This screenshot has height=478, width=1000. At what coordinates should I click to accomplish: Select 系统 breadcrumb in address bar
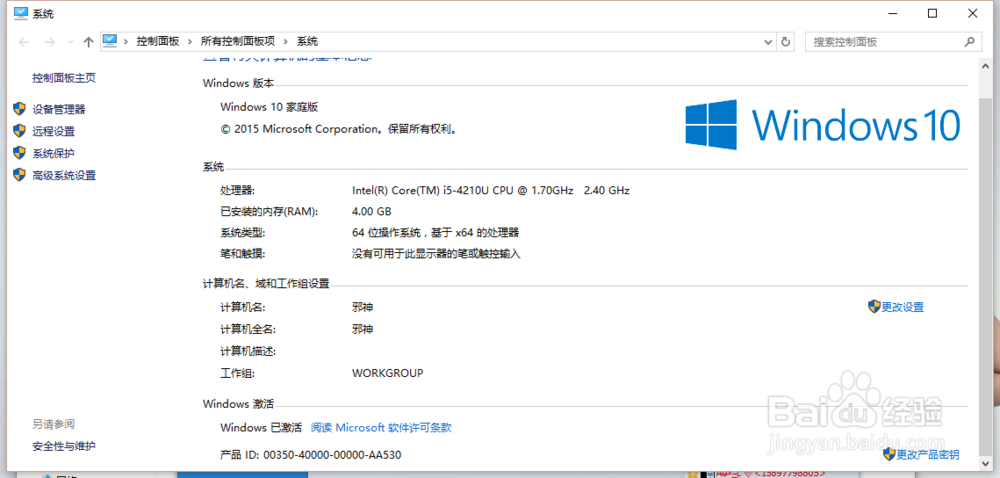click(307, 41)
